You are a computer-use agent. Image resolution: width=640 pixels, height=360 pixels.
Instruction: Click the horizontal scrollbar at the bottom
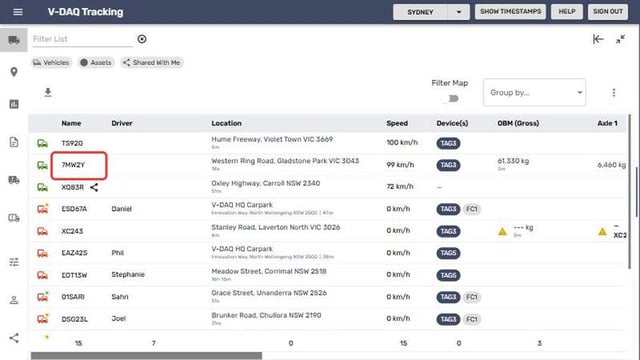pos(146,356)
